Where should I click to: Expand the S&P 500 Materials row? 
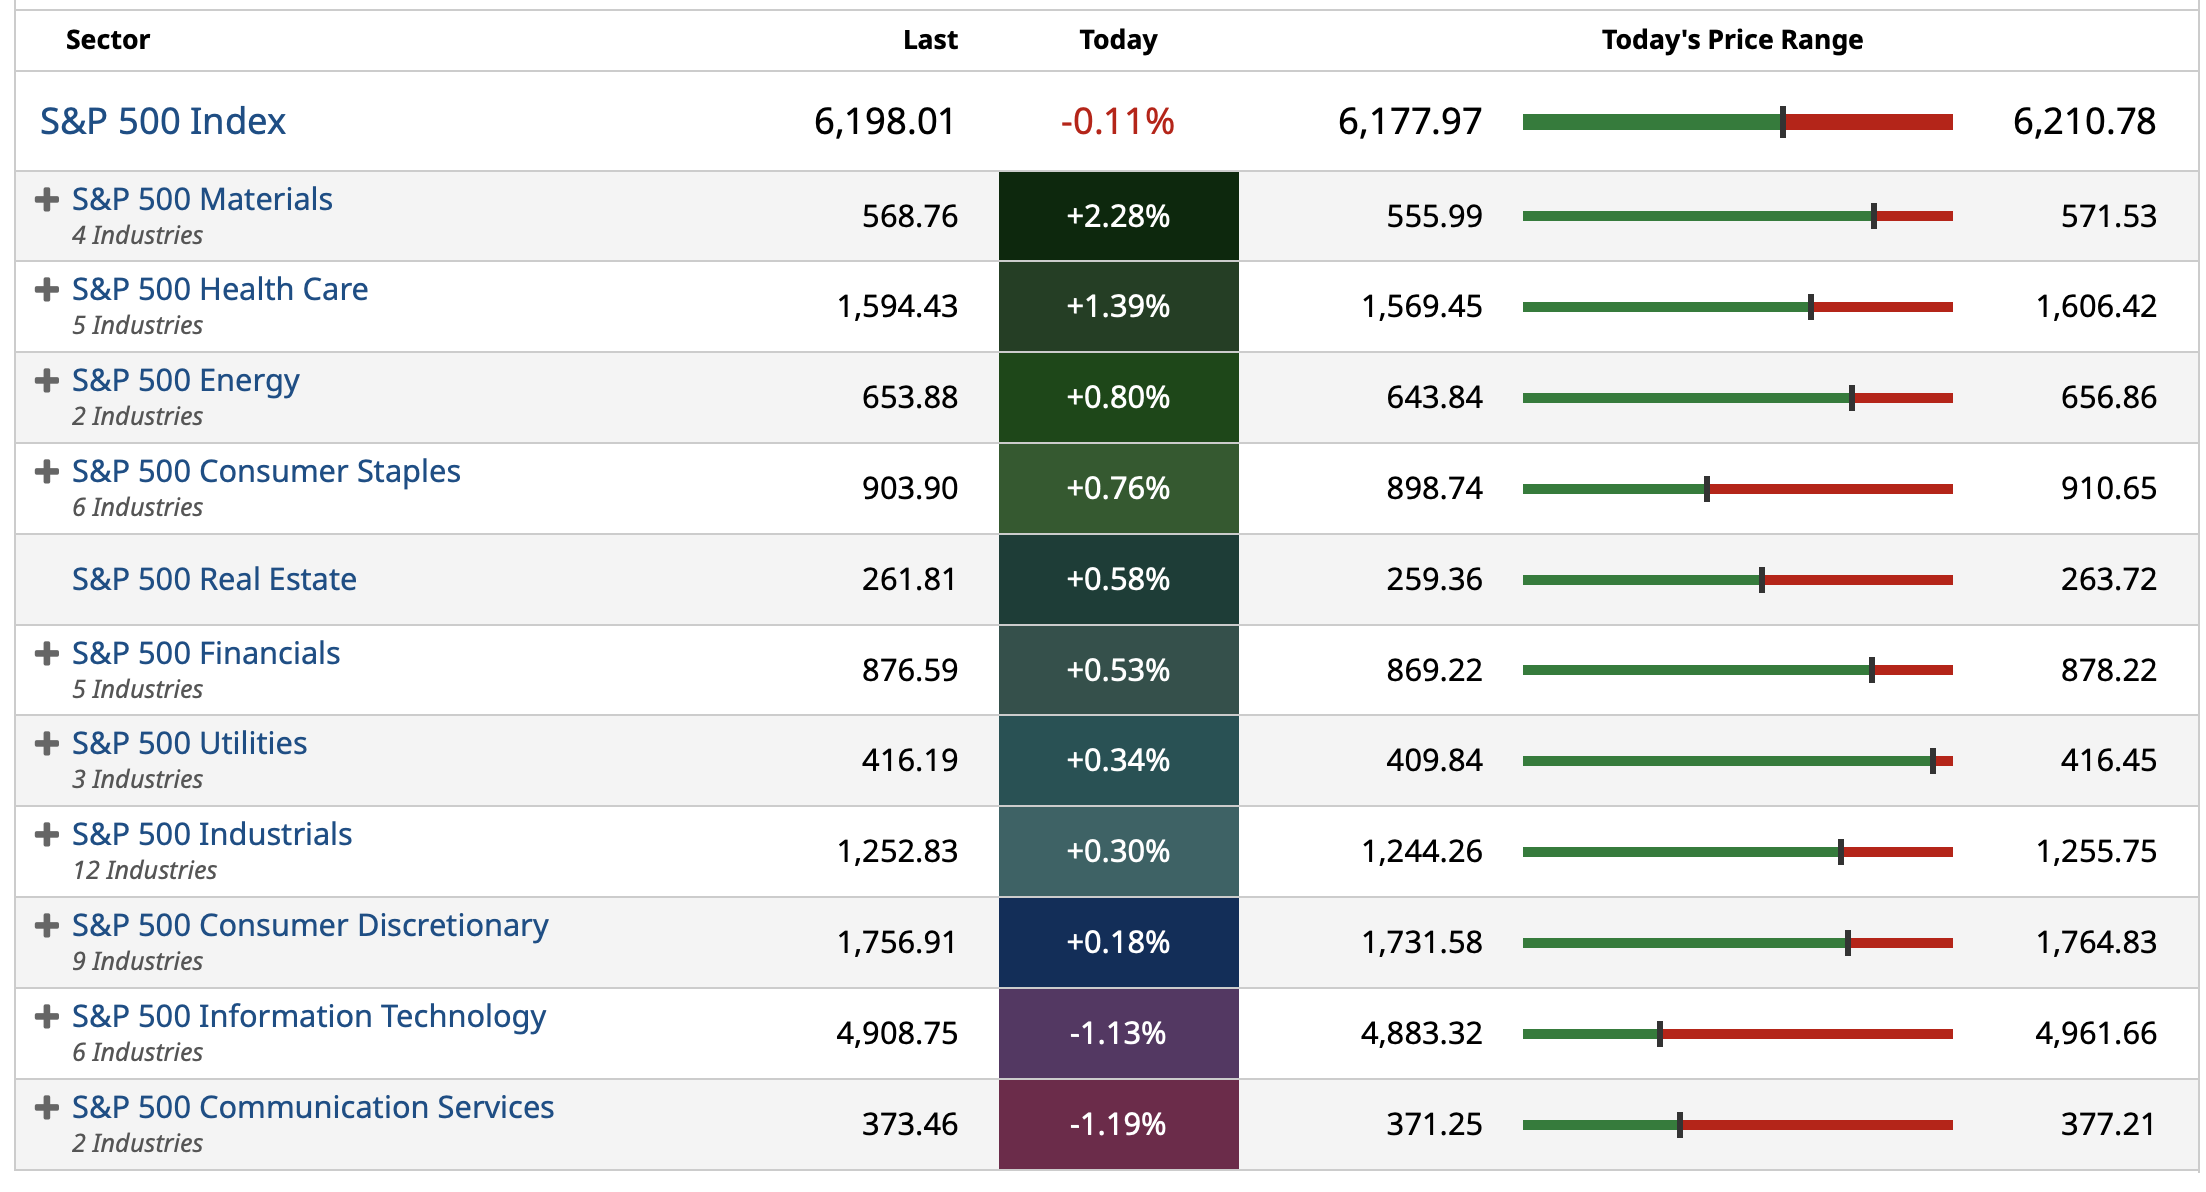click(x=46, y=199)
